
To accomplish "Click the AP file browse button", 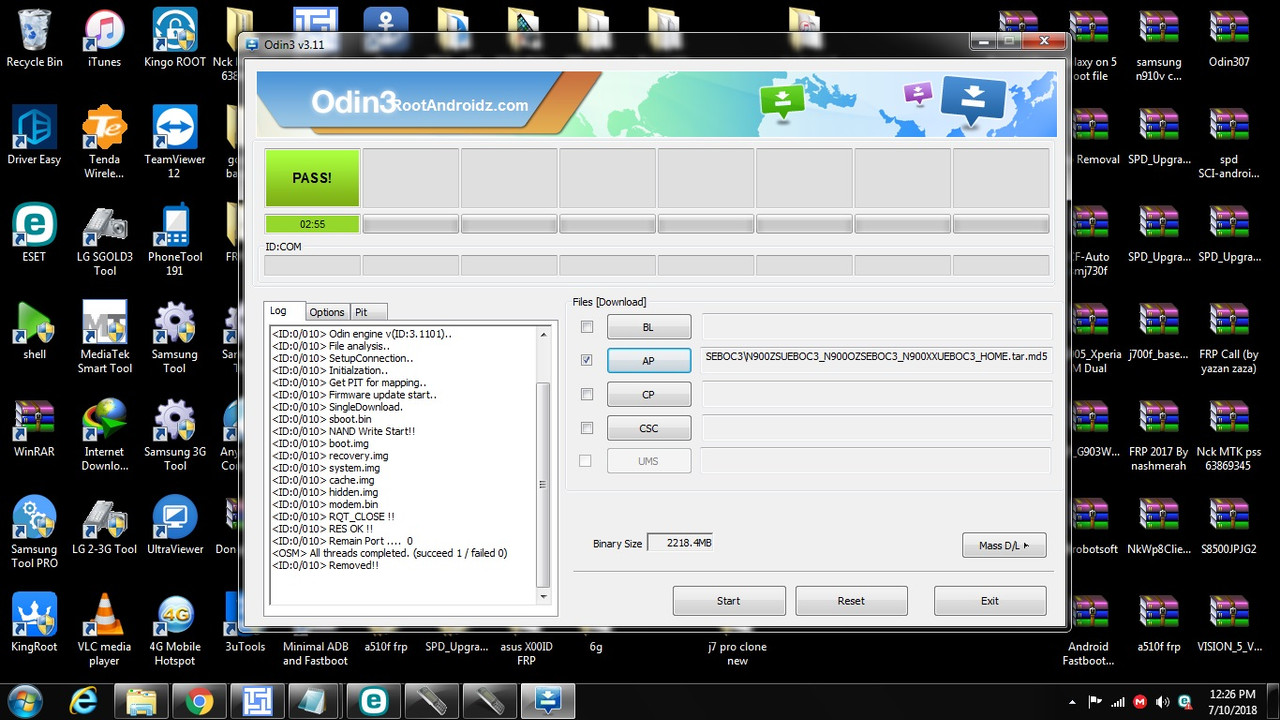I will (649, 361).
